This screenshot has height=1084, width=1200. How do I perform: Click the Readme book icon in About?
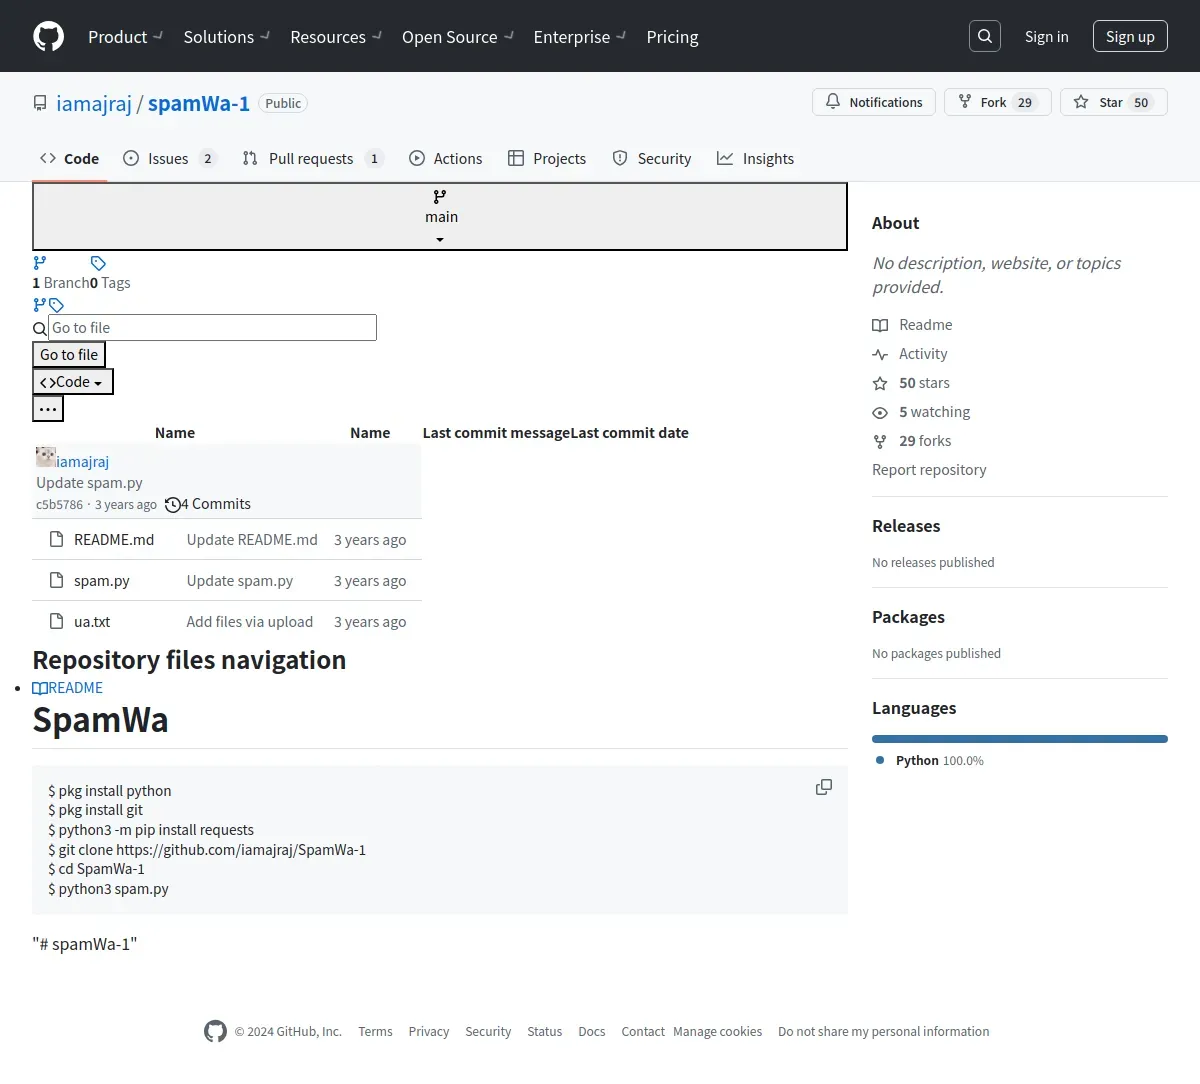point(880,325)
